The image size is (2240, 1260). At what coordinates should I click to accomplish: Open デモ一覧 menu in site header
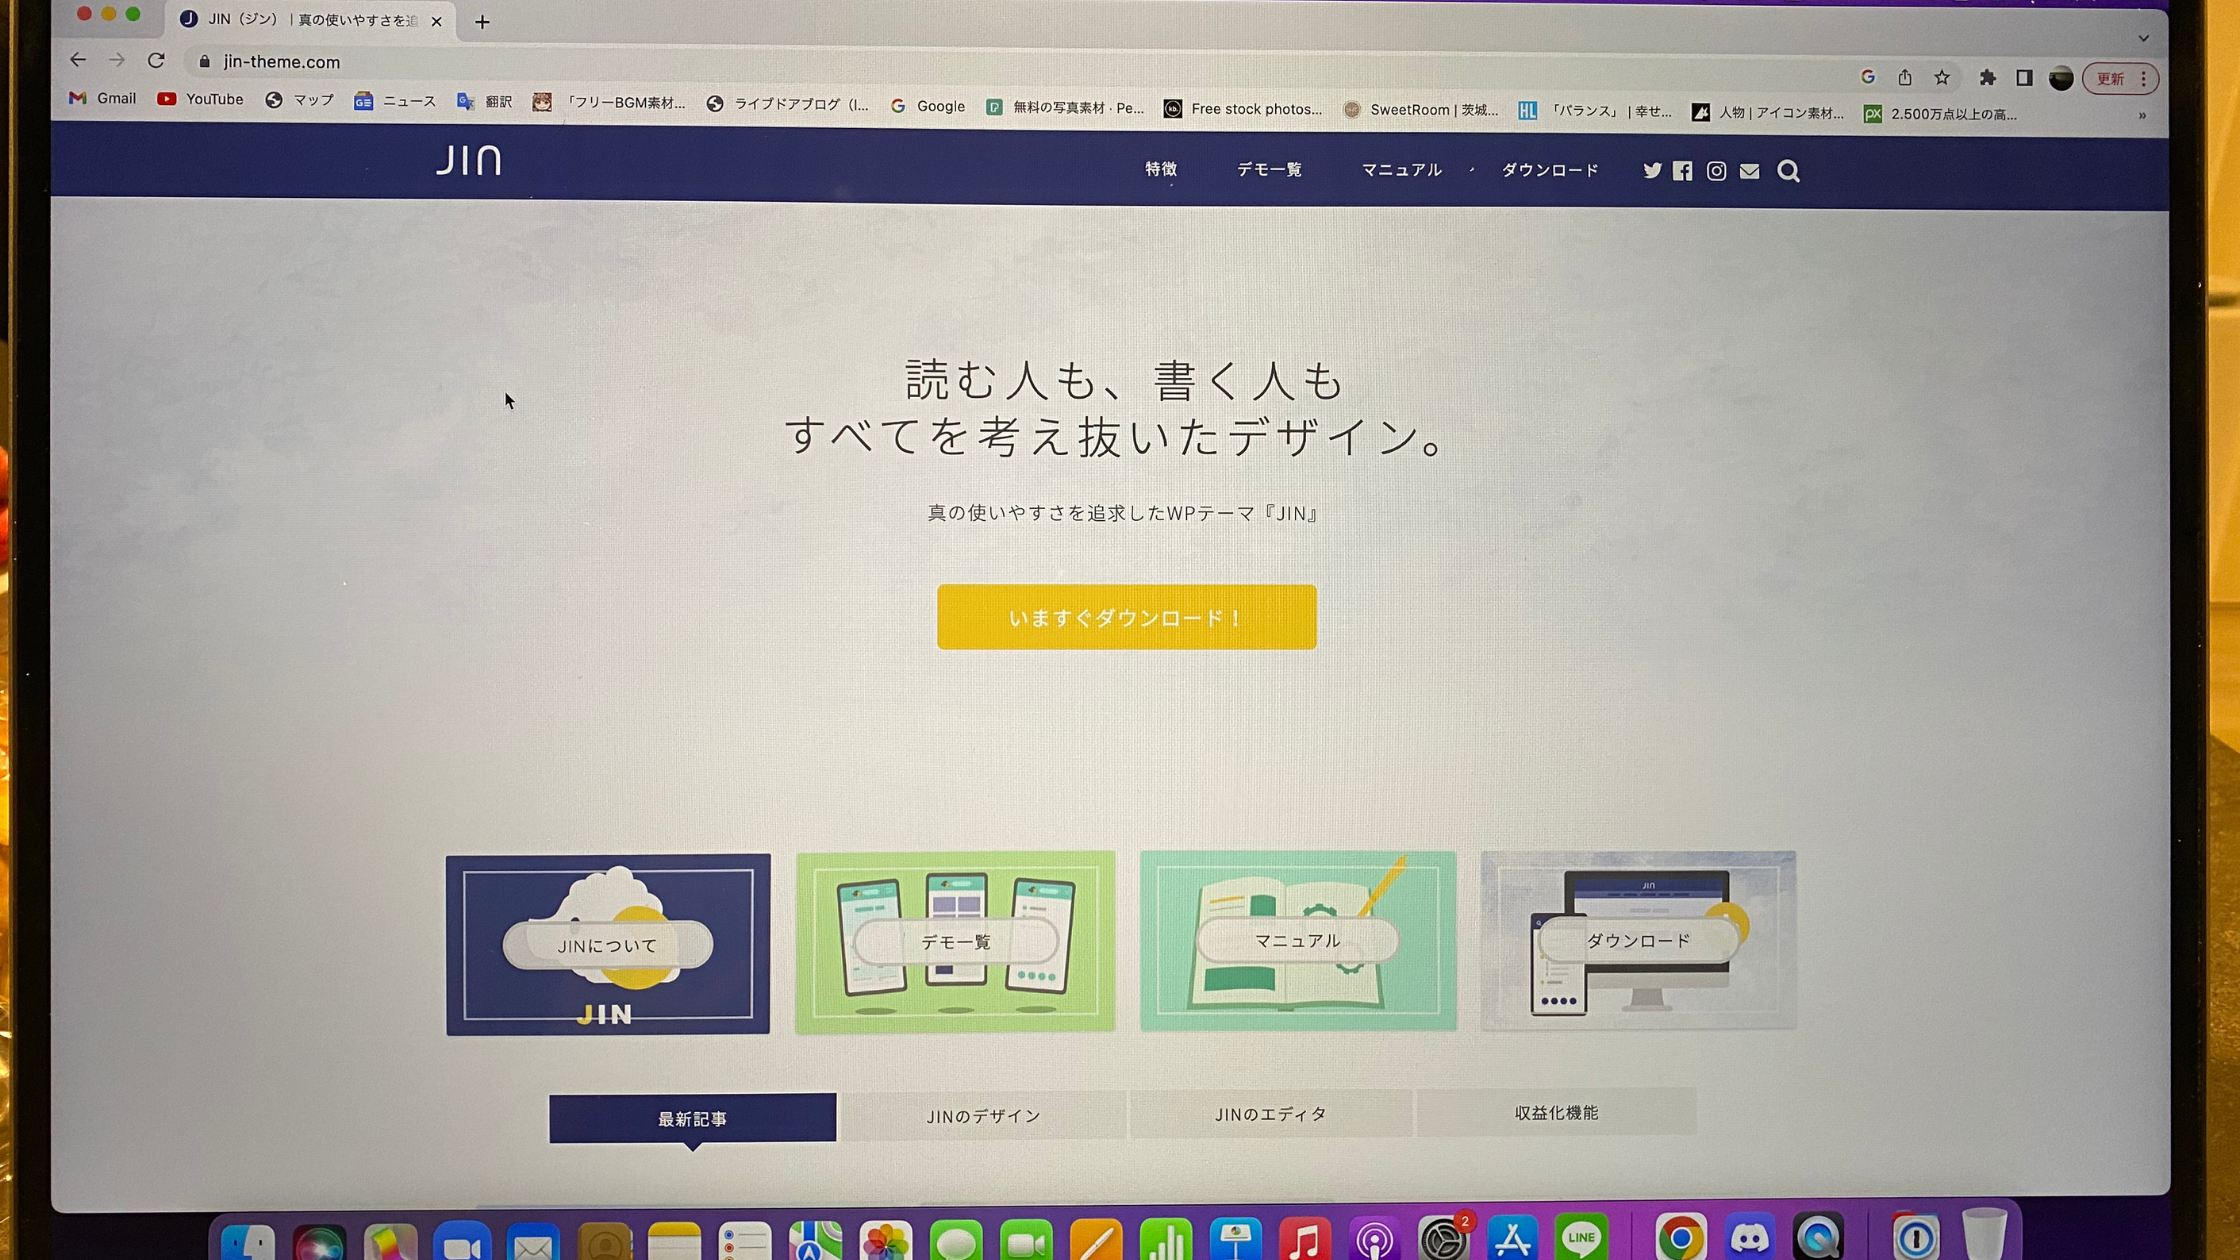[1269, 170]
